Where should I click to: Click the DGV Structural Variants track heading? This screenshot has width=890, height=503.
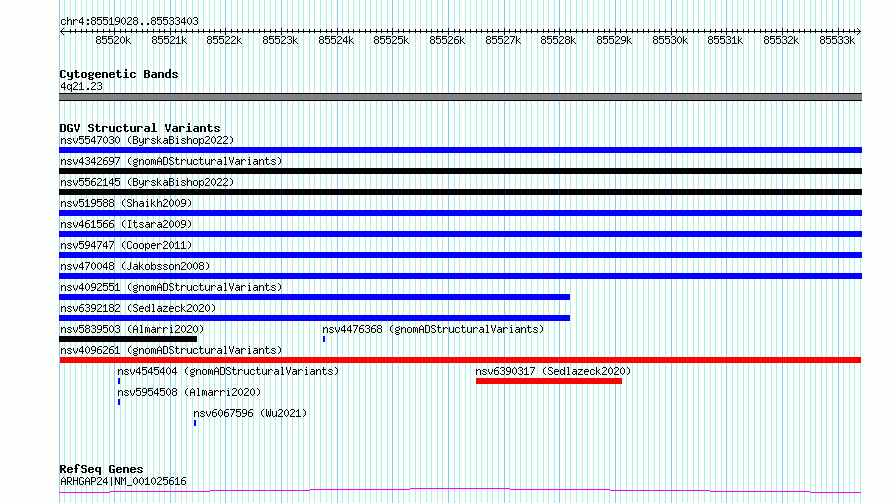[140, 128]
